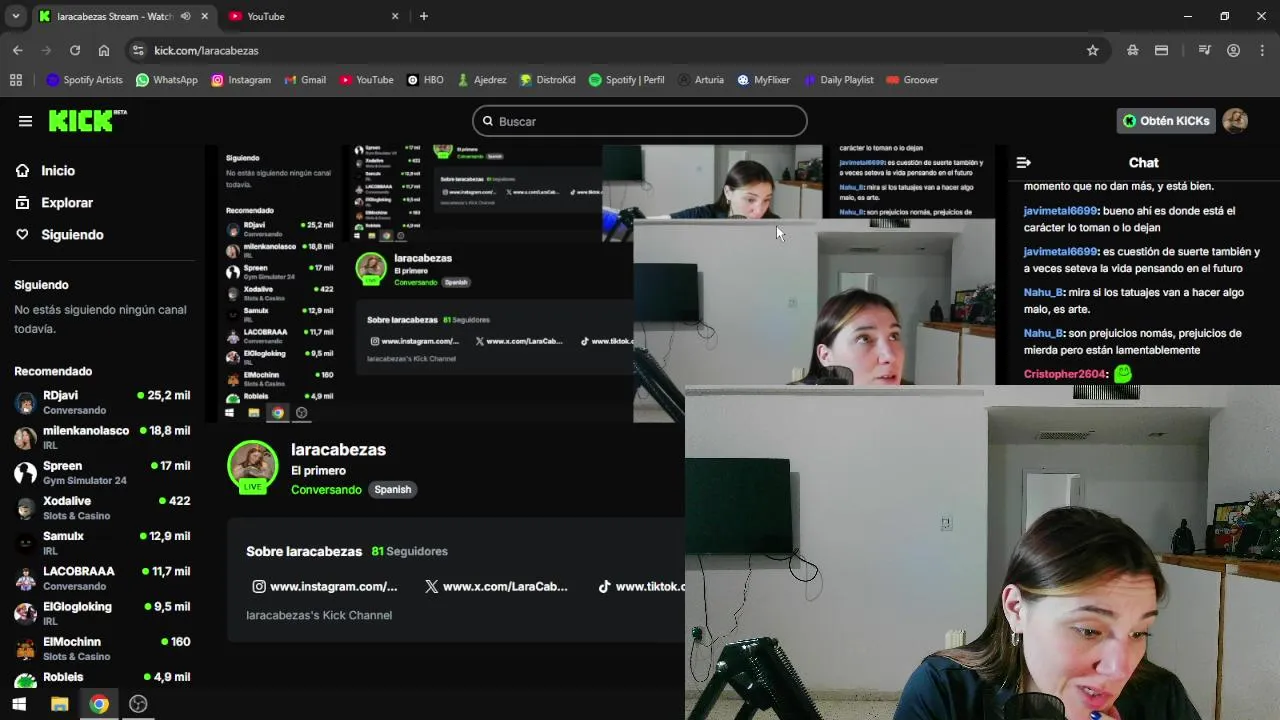Viewport: 1280px width, 720px height.
Task: Open Spotify Artists bookmark
Action: tap(85, 80)
